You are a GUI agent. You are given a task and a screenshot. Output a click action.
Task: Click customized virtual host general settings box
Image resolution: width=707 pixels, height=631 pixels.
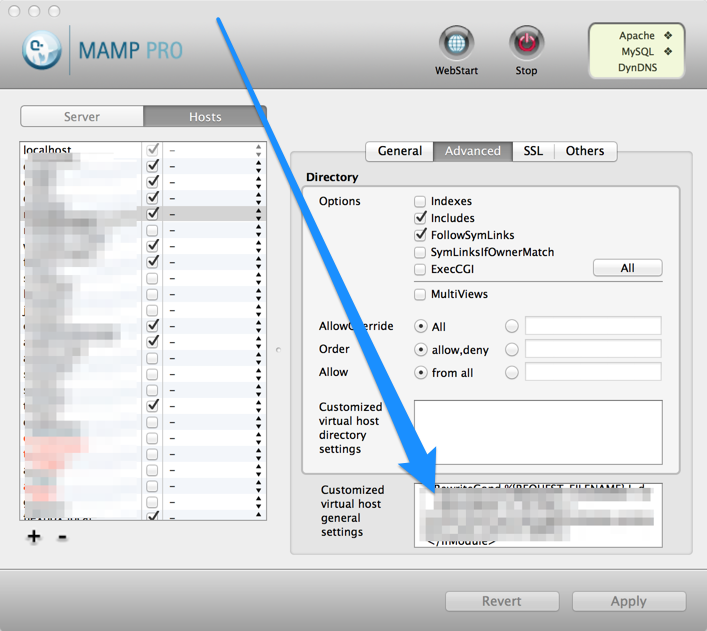tap(538, 516)
